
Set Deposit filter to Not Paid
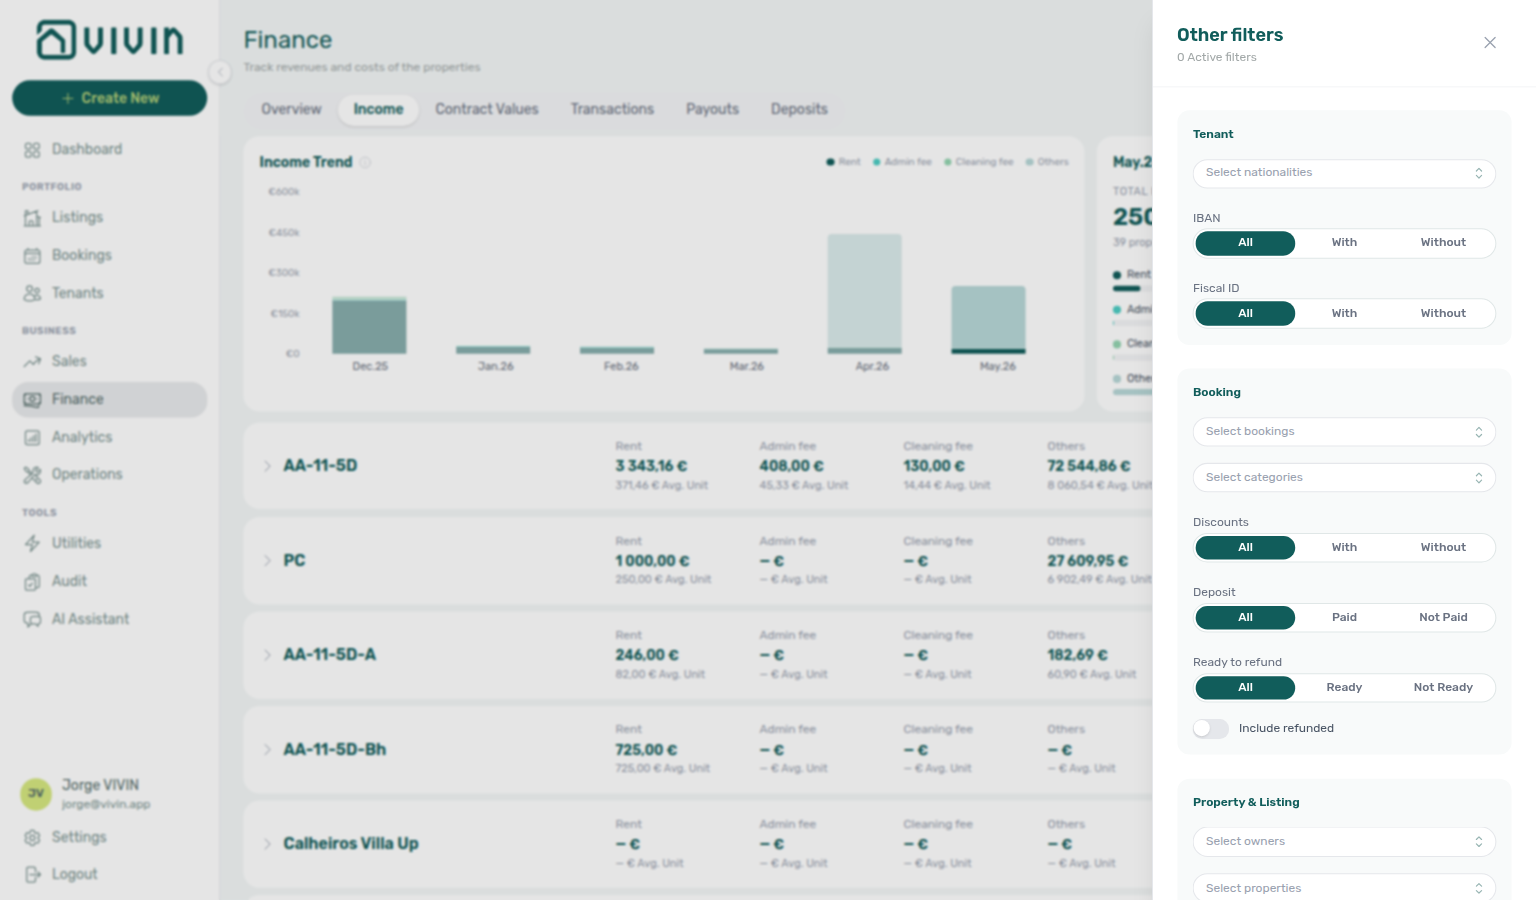[1443, 618]
